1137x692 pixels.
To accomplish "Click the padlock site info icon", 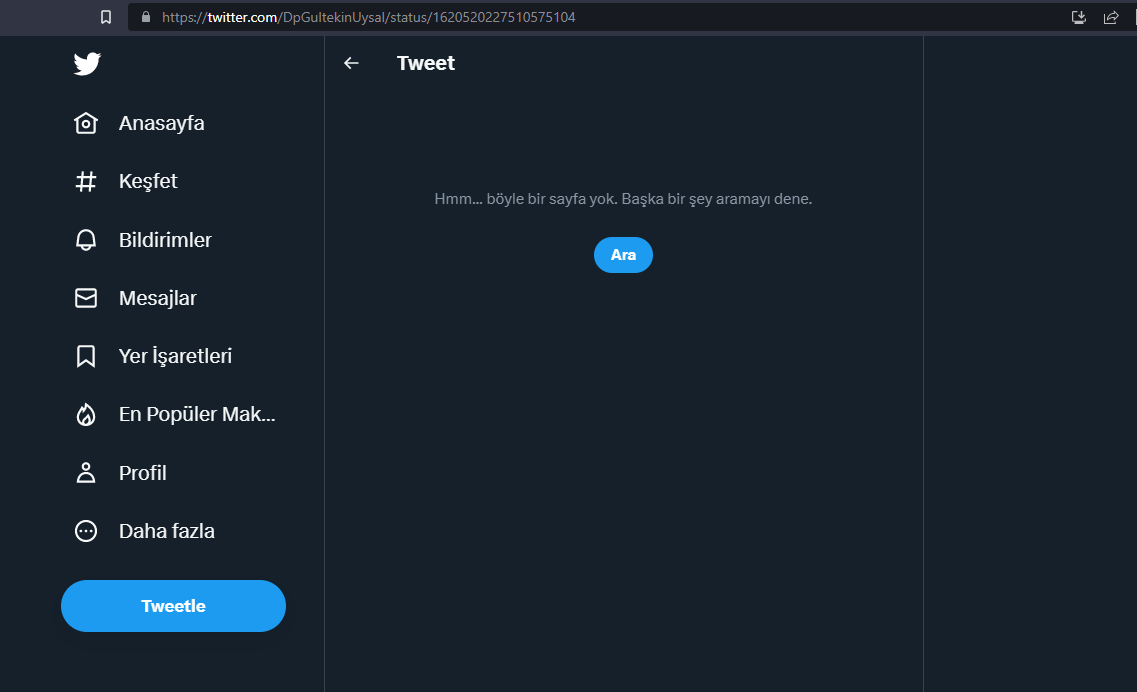I will pos(146,17).
